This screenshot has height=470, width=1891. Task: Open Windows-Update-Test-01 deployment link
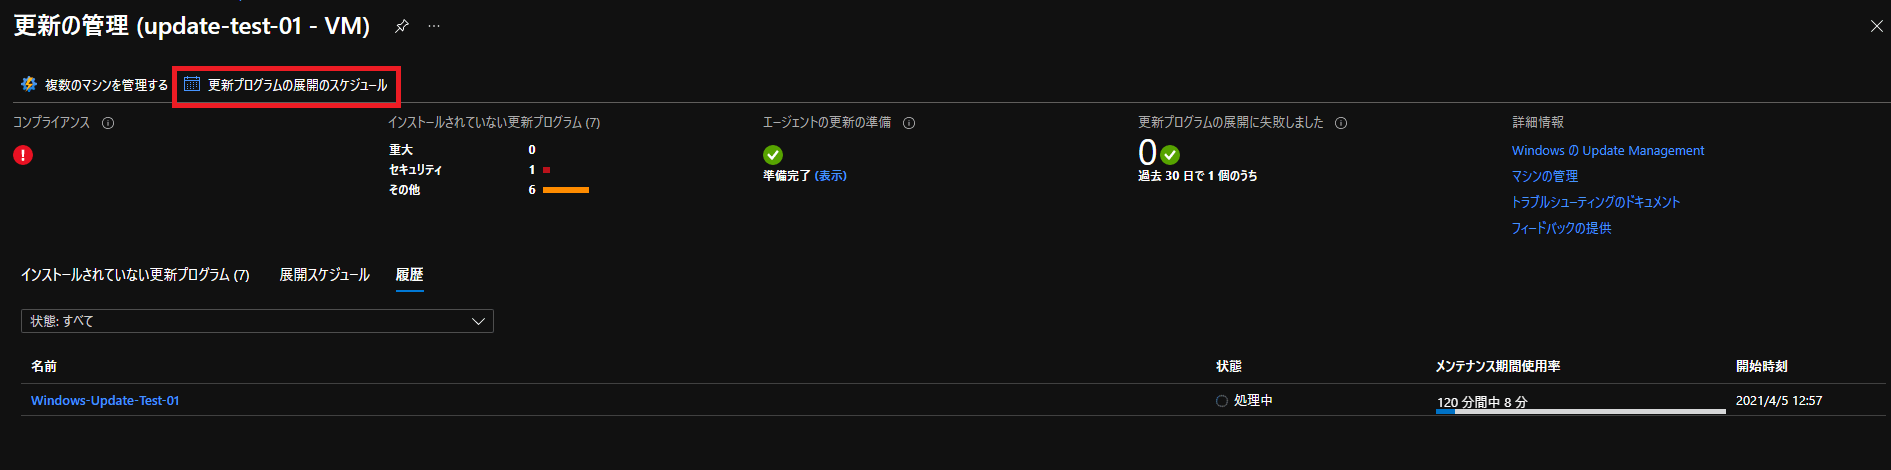105,401
